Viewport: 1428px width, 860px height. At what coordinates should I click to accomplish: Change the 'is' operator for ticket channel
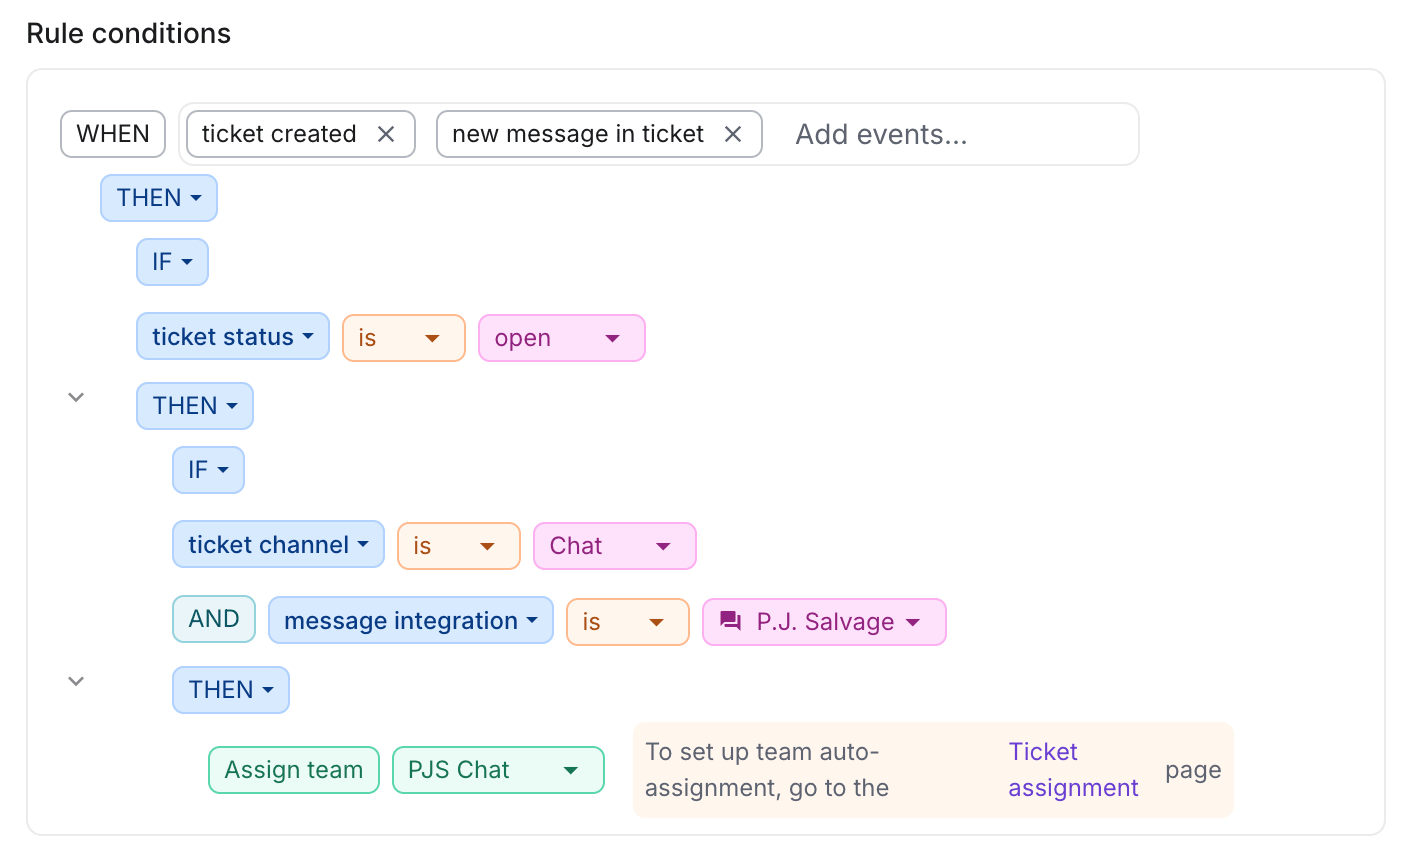click(x=459, y=546)
